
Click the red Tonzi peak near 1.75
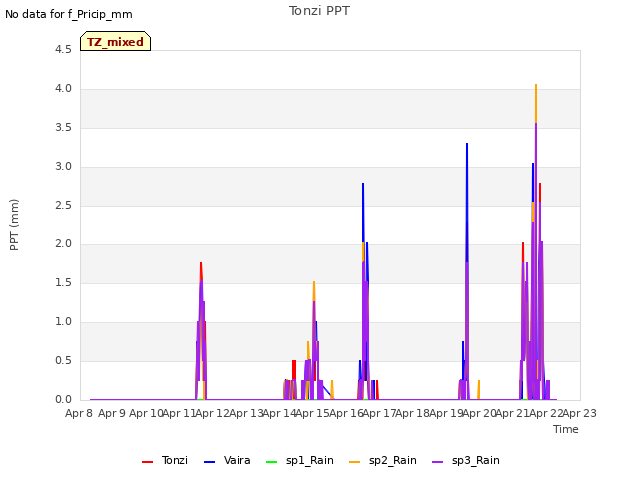tap(201, 264)
